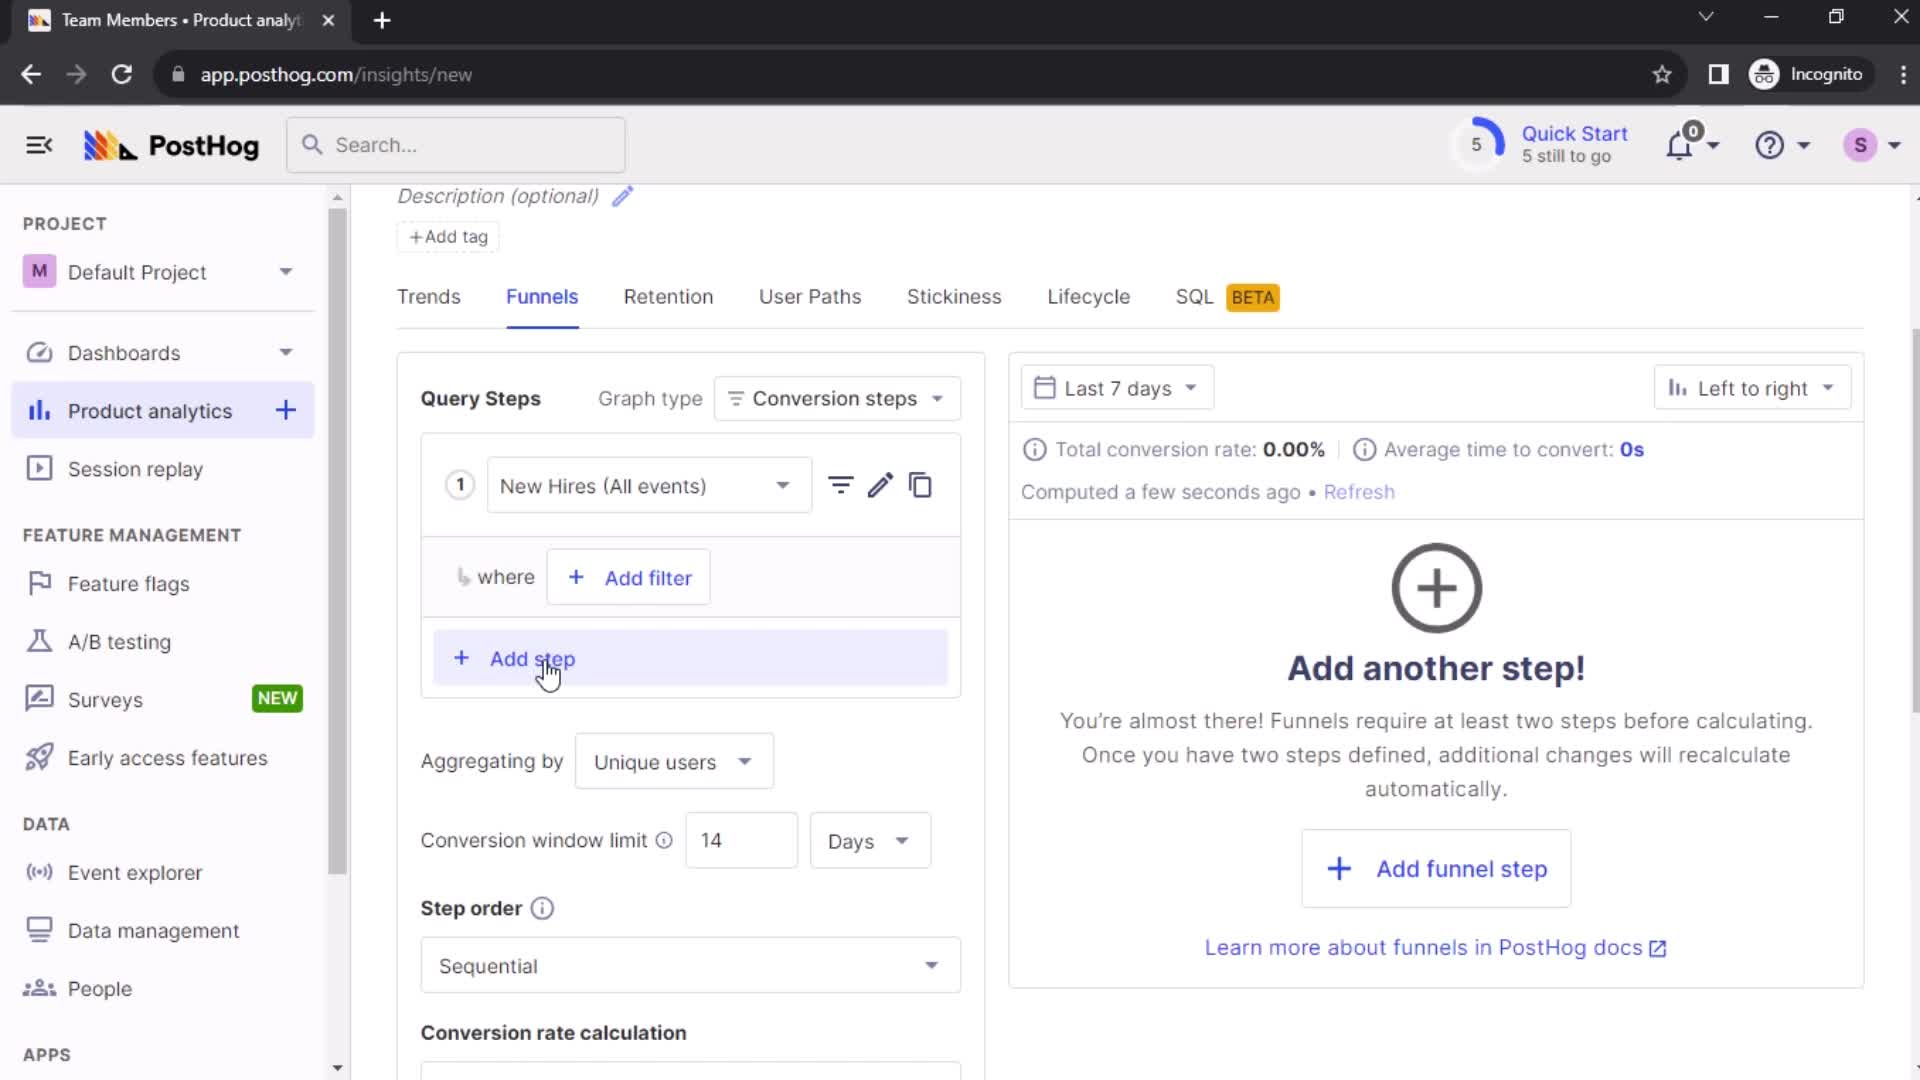Viewport: 1920px width, 1080px height.
Task: Click Learn more about funnels in PostHog docs
Action: pos(1436,947)
